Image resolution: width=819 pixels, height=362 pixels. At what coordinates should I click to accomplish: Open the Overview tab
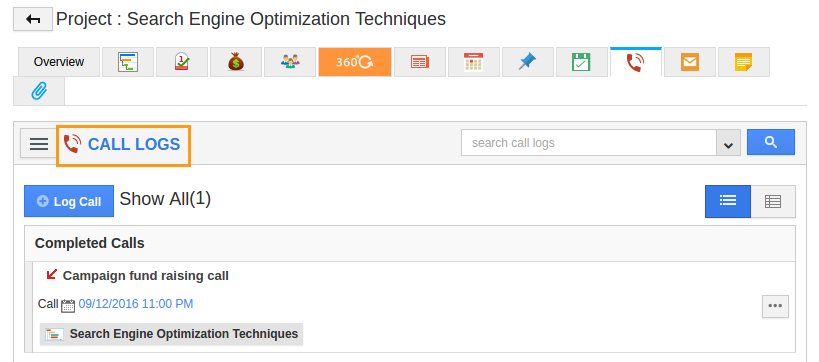click(x=59, y=62)
